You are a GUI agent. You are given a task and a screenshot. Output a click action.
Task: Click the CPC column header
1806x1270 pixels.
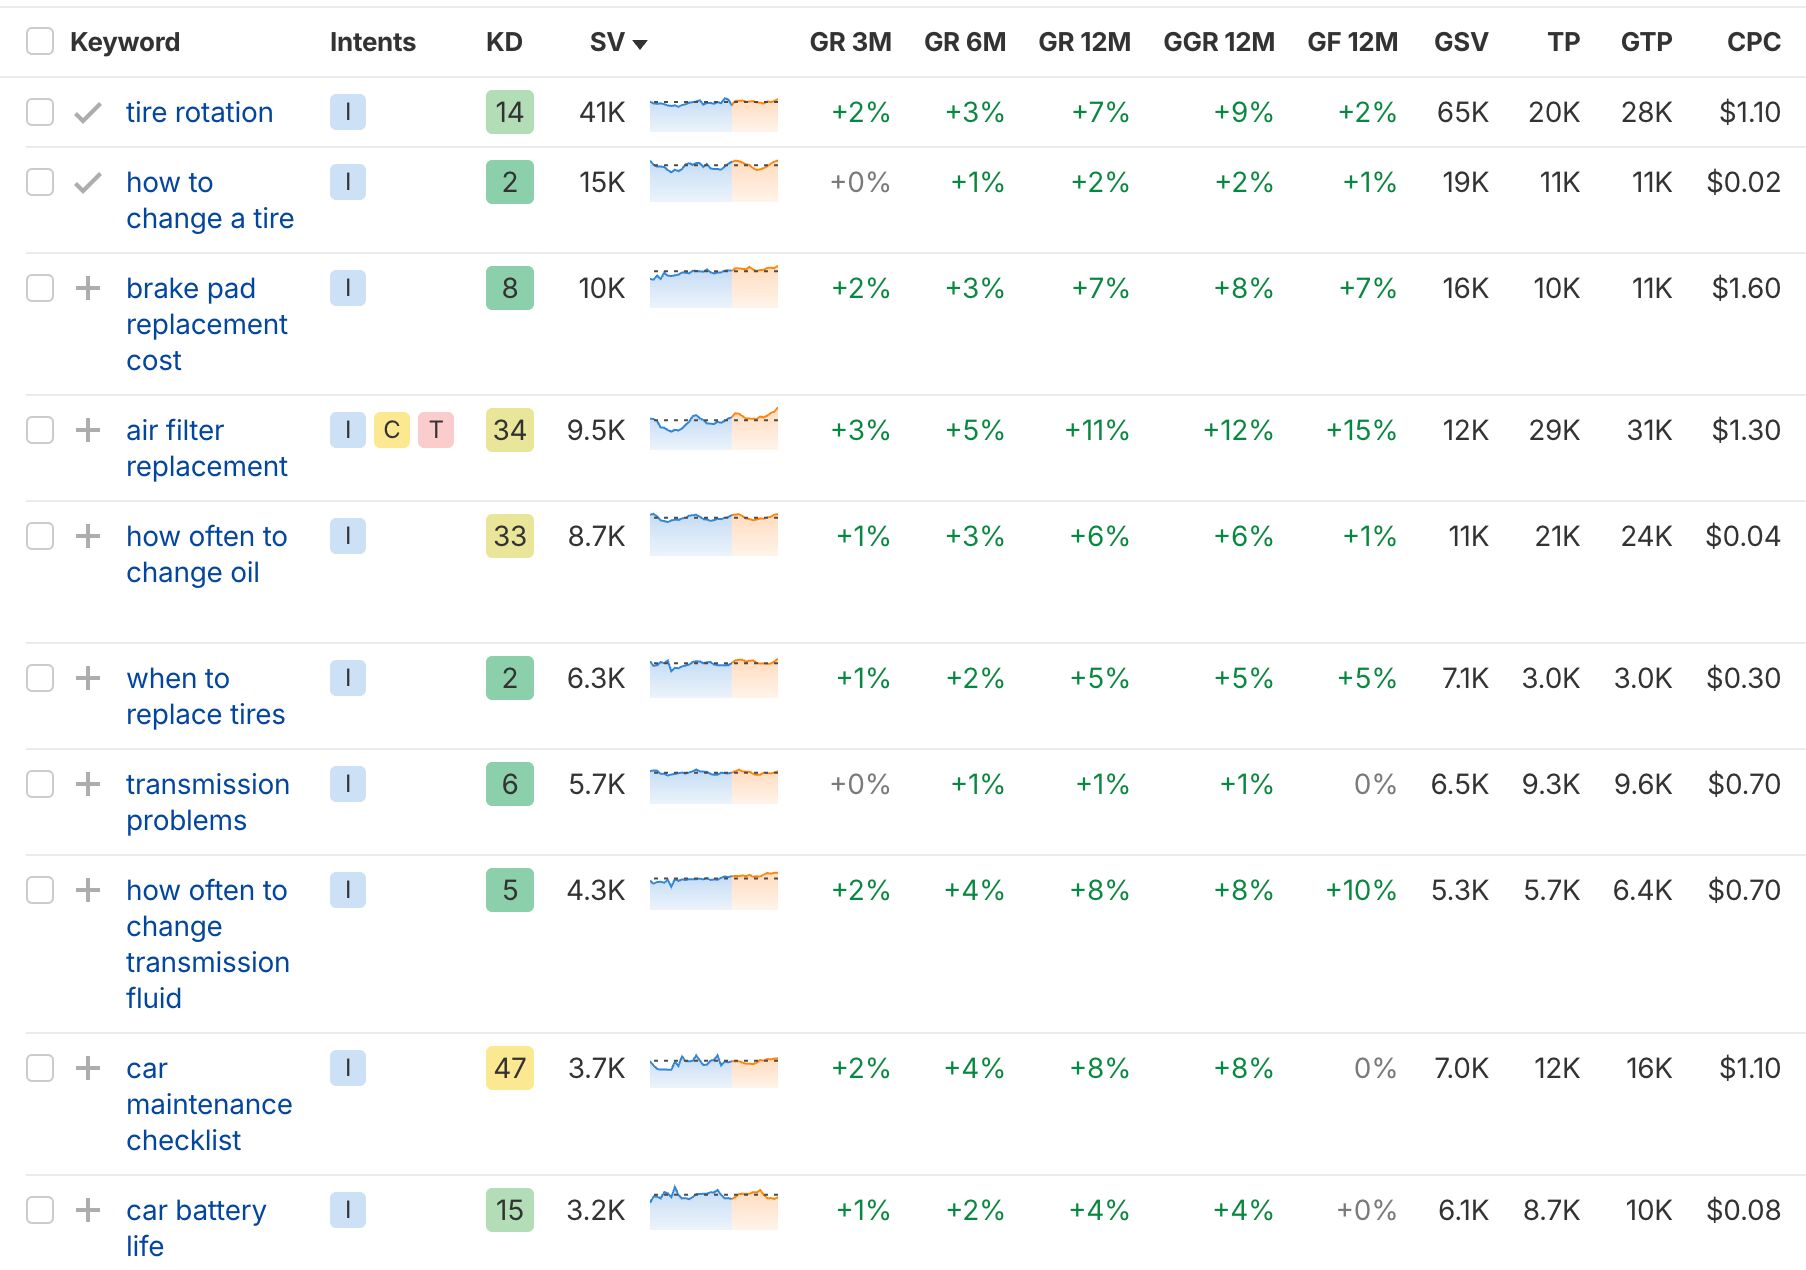1753,42
